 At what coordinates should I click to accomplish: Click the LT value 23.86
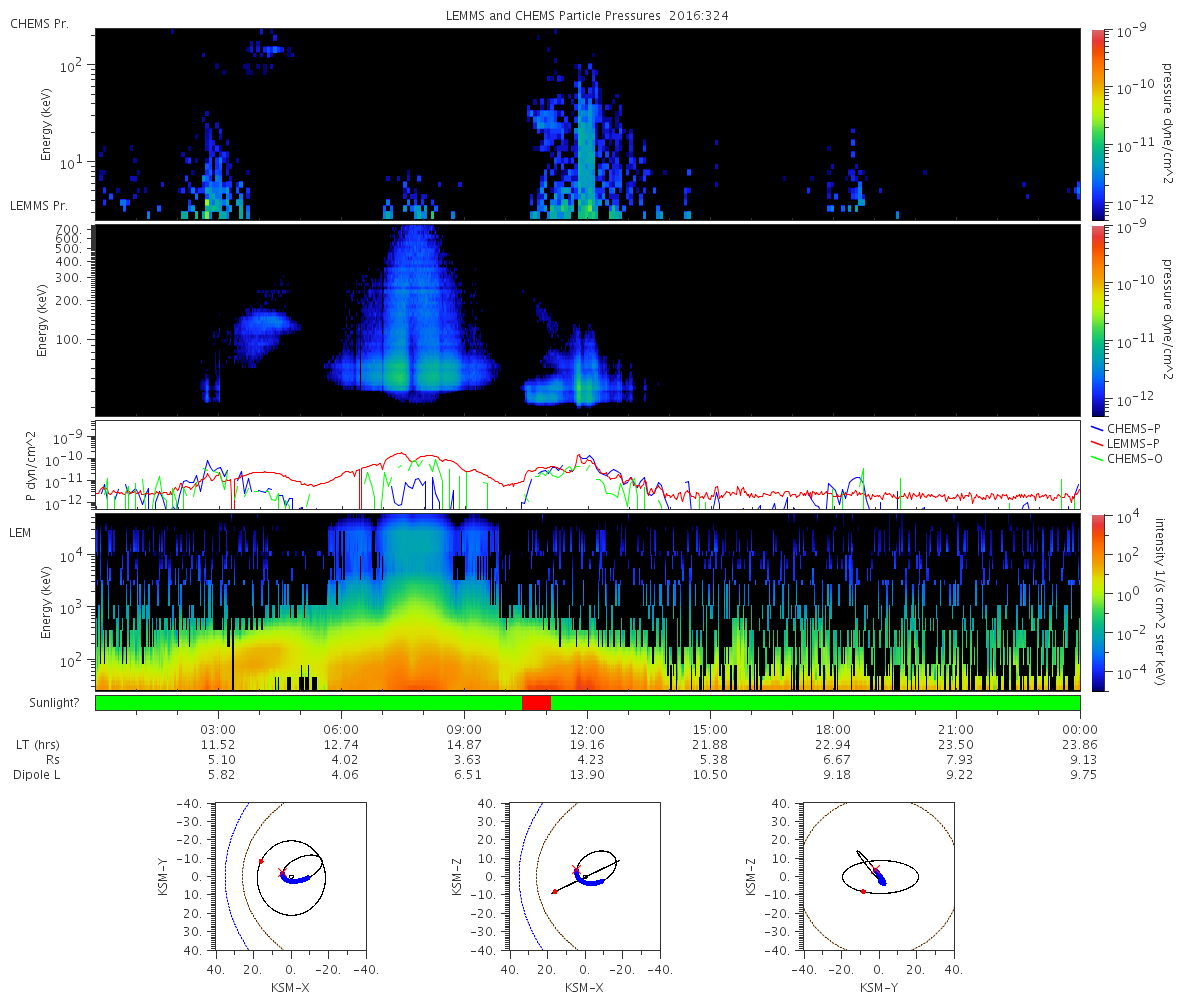[1080, 745]
